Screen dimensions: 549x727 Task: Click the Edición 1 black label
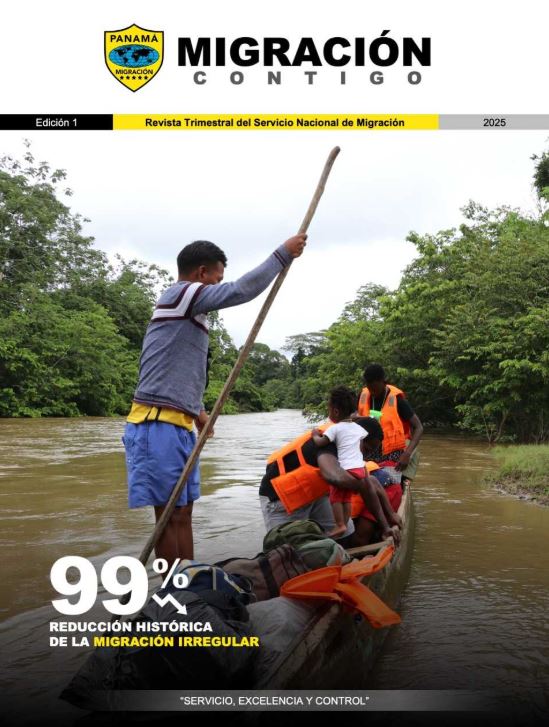(x=56, y=122)
